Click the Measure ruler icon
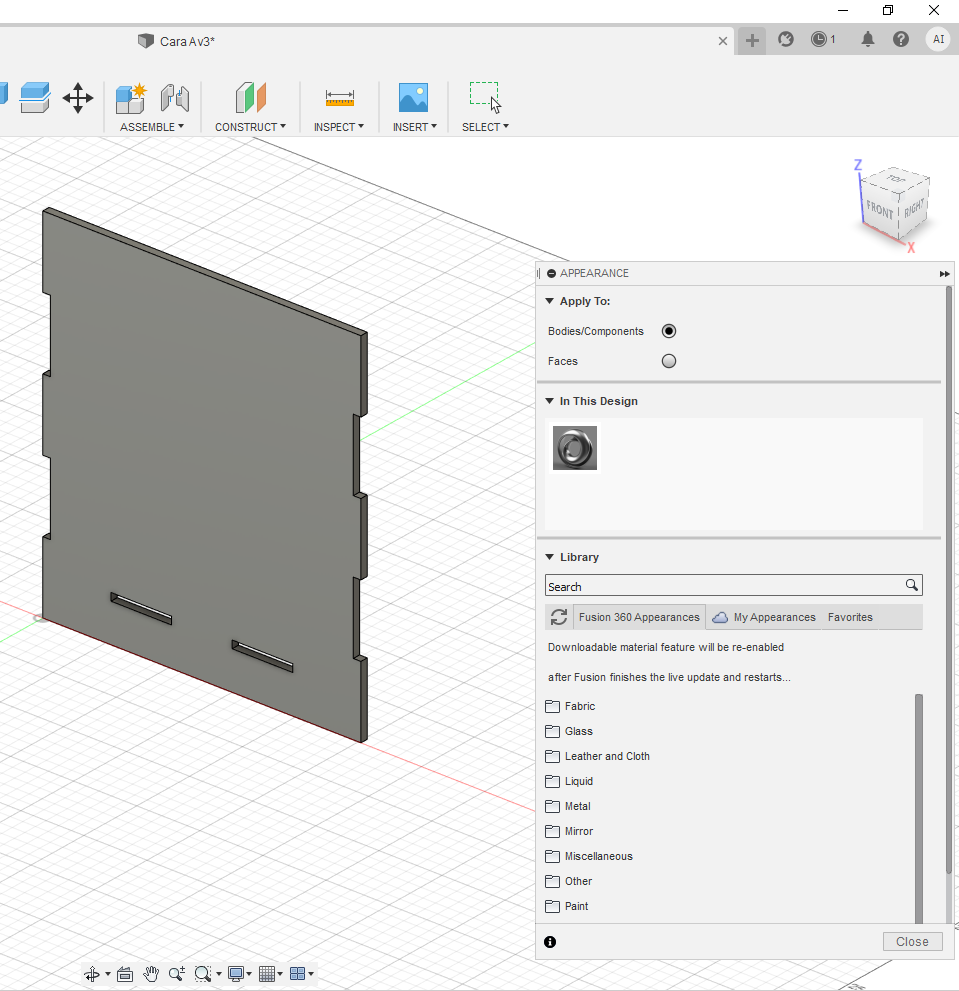 (339, 98)
